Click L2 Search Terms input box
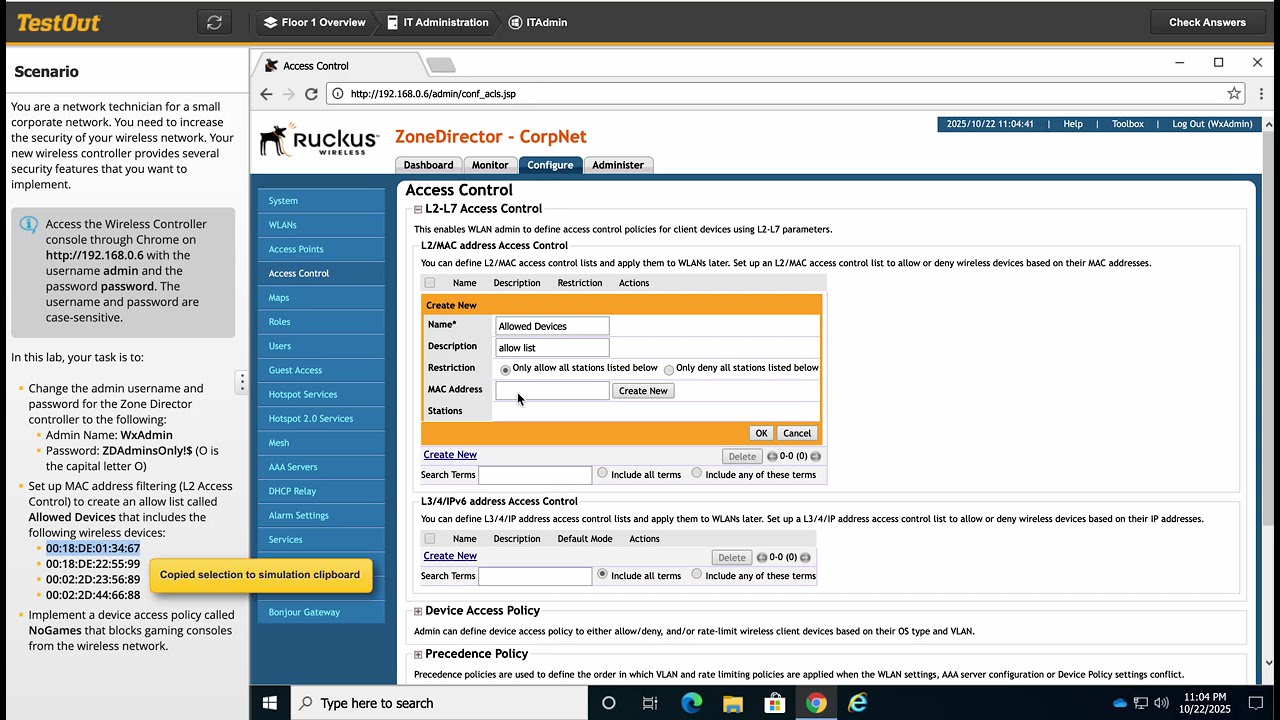Image resolution: width=1280 pixels, height=720 pixels. [x=535, y=475]
